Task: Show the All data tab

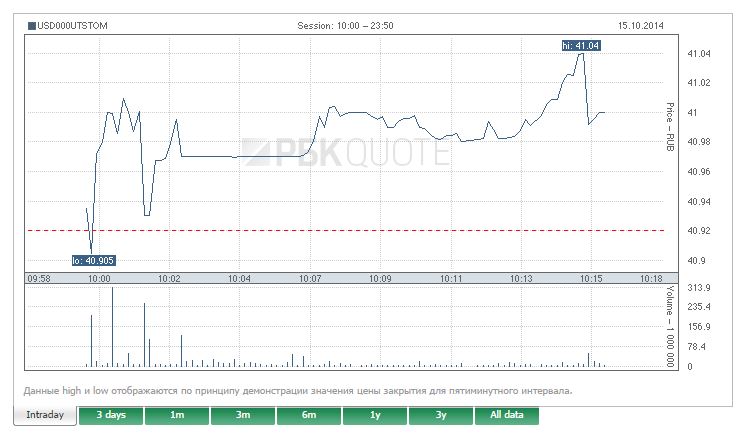Action: pos(507,415)
